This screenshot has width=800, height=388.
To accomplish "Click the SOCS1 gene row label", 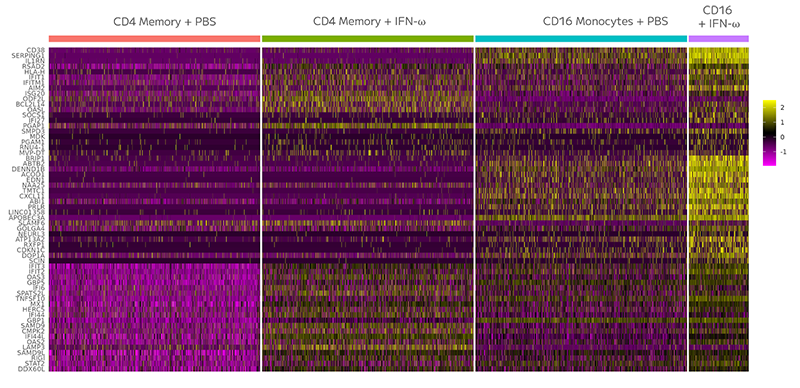I will (35, 115).
